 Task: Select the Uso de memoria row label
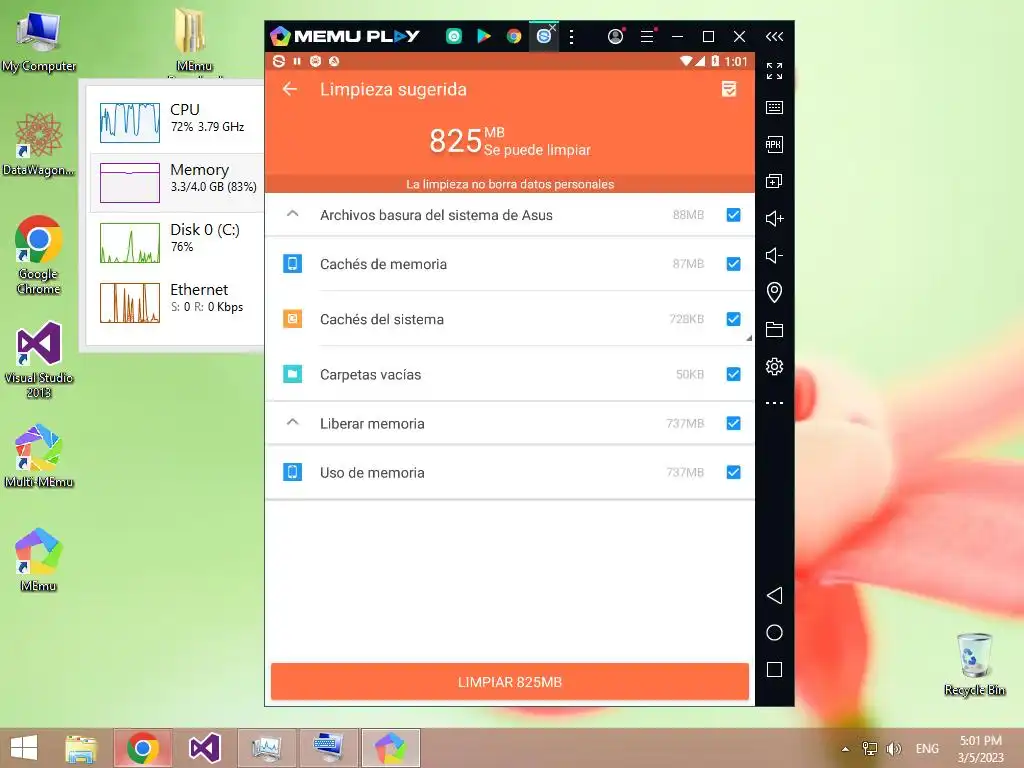point(372,472)
